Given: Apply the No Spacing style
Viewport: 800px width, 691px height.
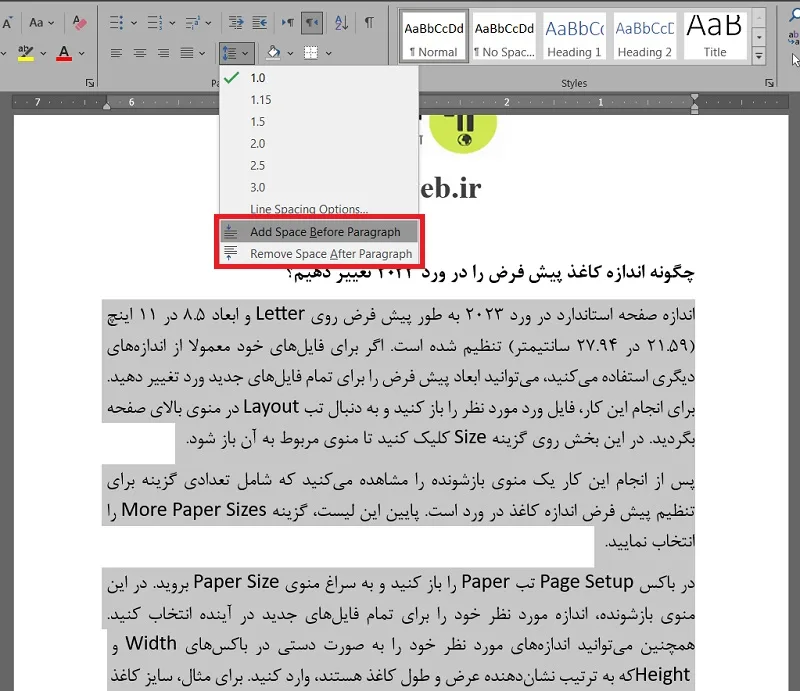Looking at the screenshot, I should click(504, 37).
